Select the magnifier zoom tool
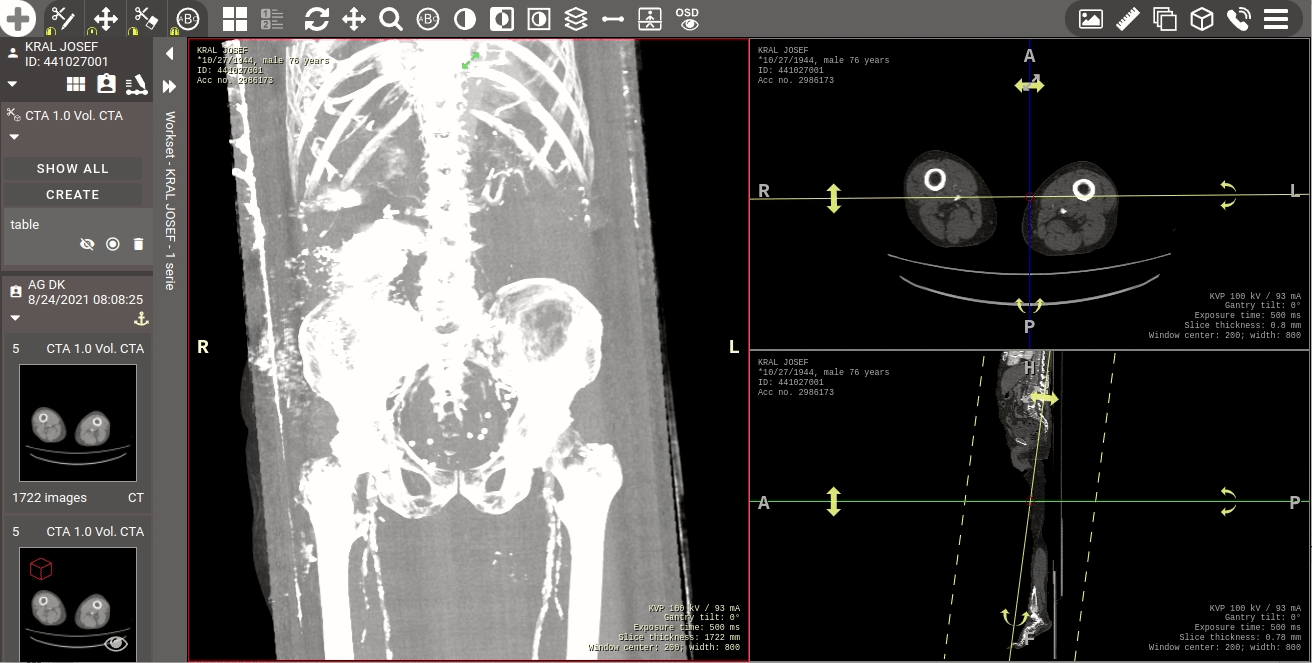Image resolution: width=1312 pixels, height=663 pixels. click(x=390, y=19)
